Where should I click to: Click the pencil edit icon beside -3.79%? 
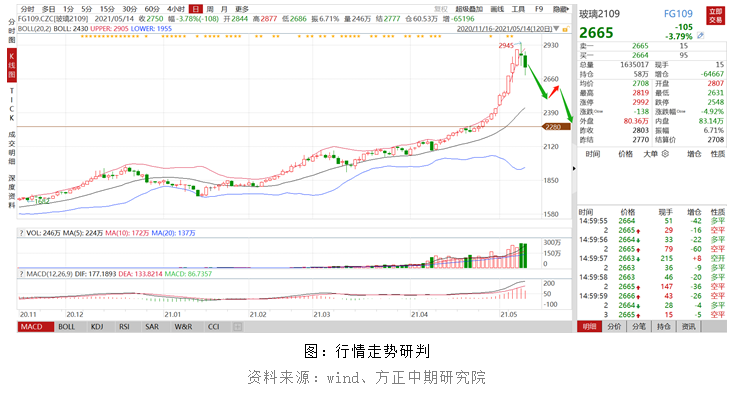[700, 36]
